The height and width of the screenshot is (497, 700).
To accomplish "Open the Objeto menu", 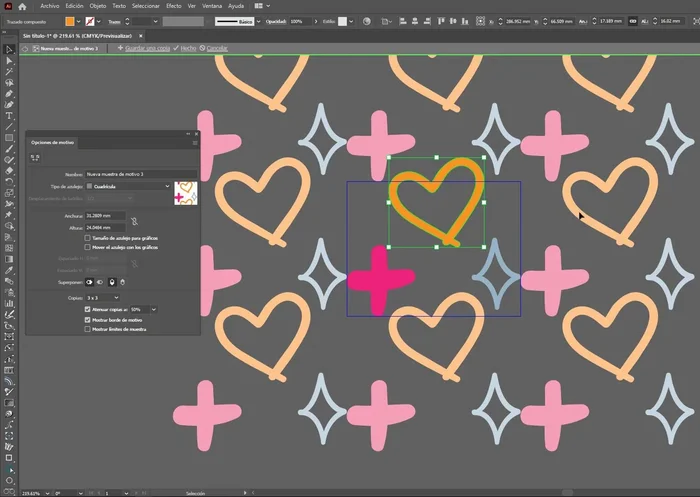I will [x=98, y=5].
